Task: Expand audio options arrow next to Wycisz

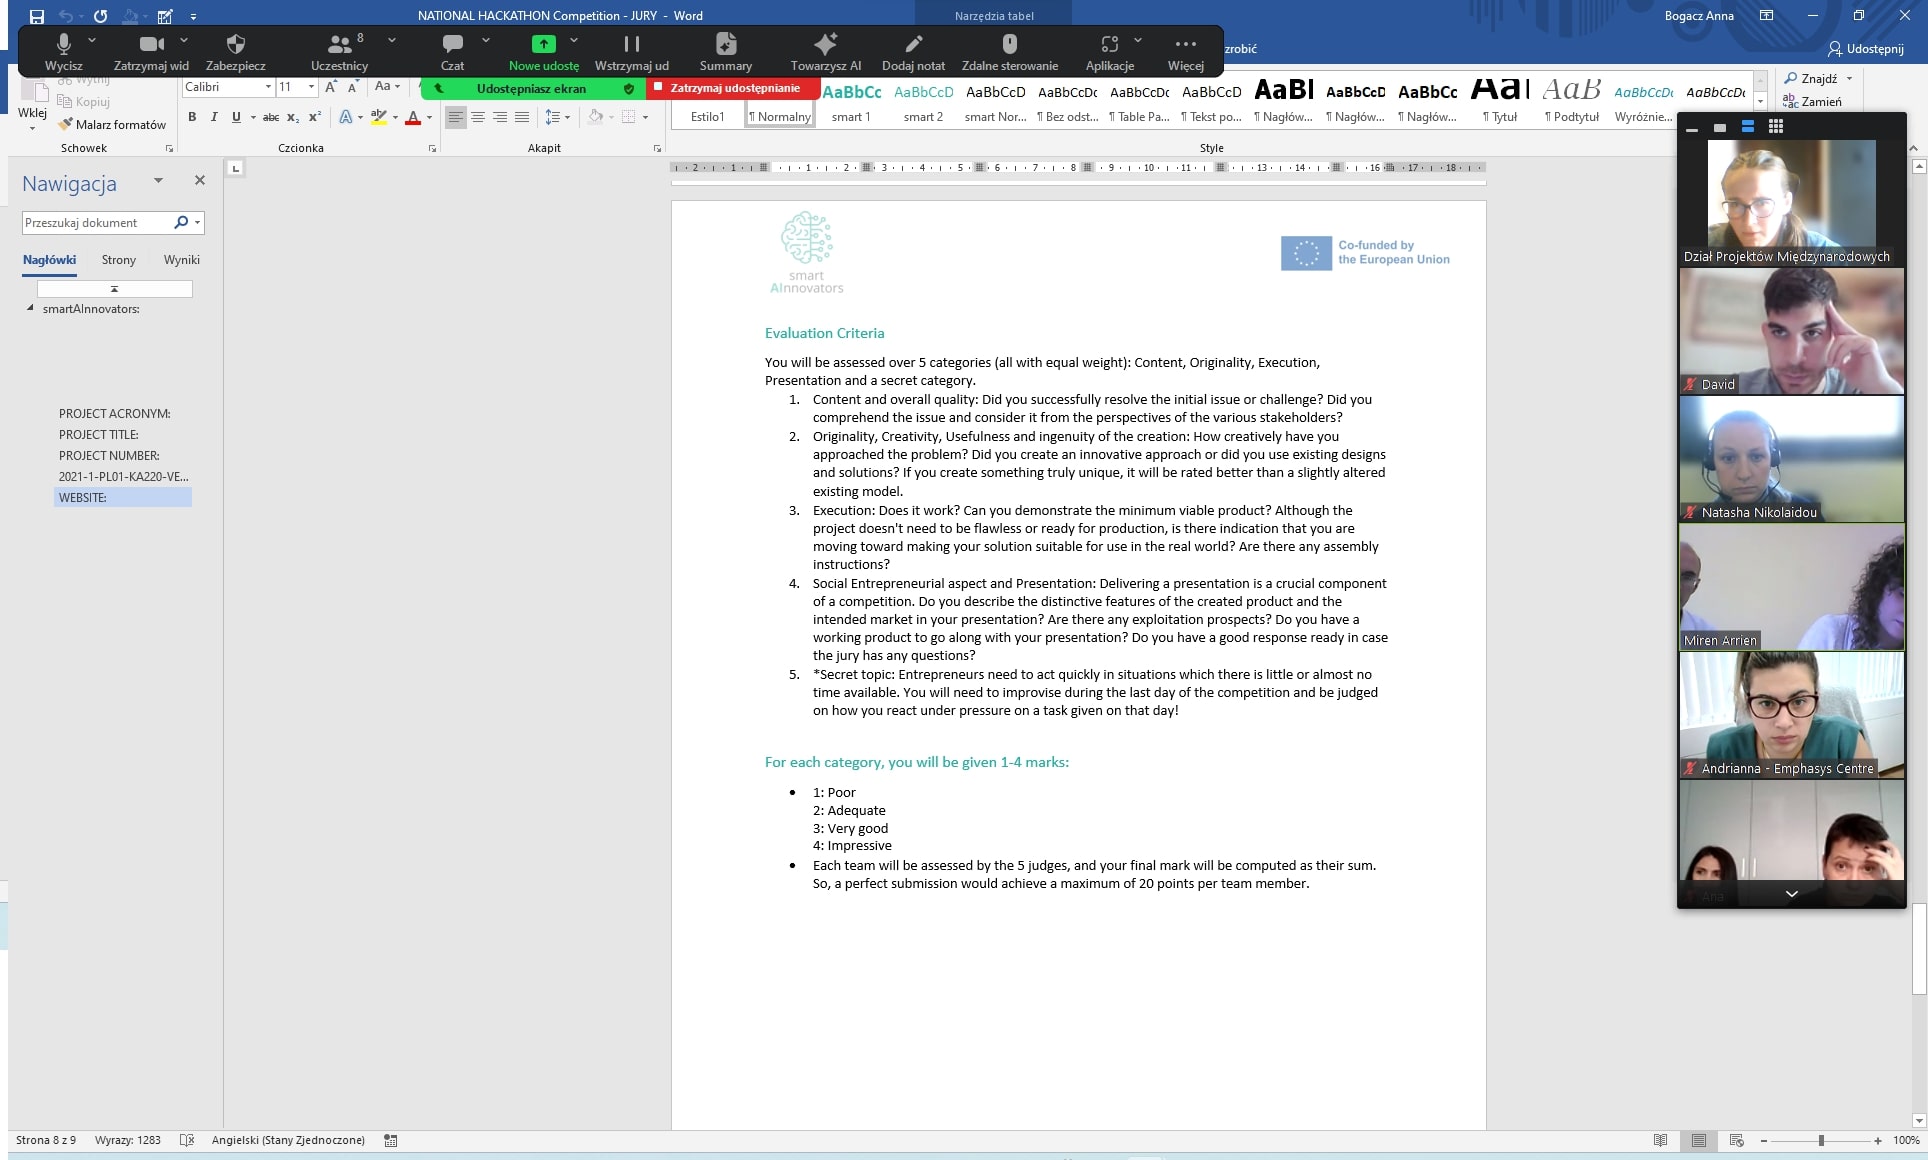Action: coord(92,41)
